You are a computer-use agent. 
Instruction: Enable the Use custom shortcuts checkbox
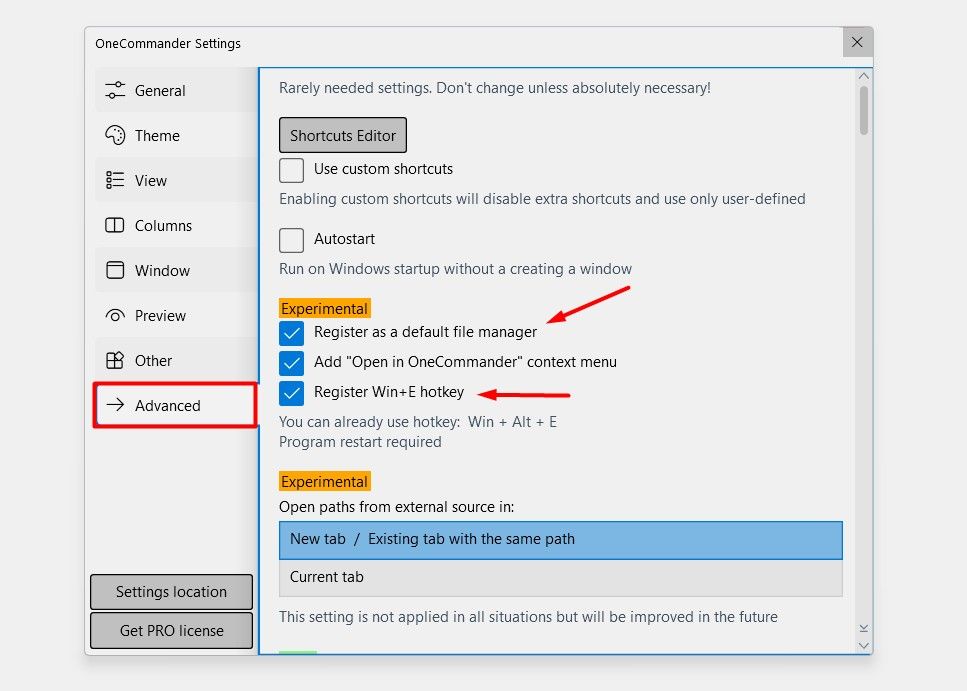click(x=292, y=169)
